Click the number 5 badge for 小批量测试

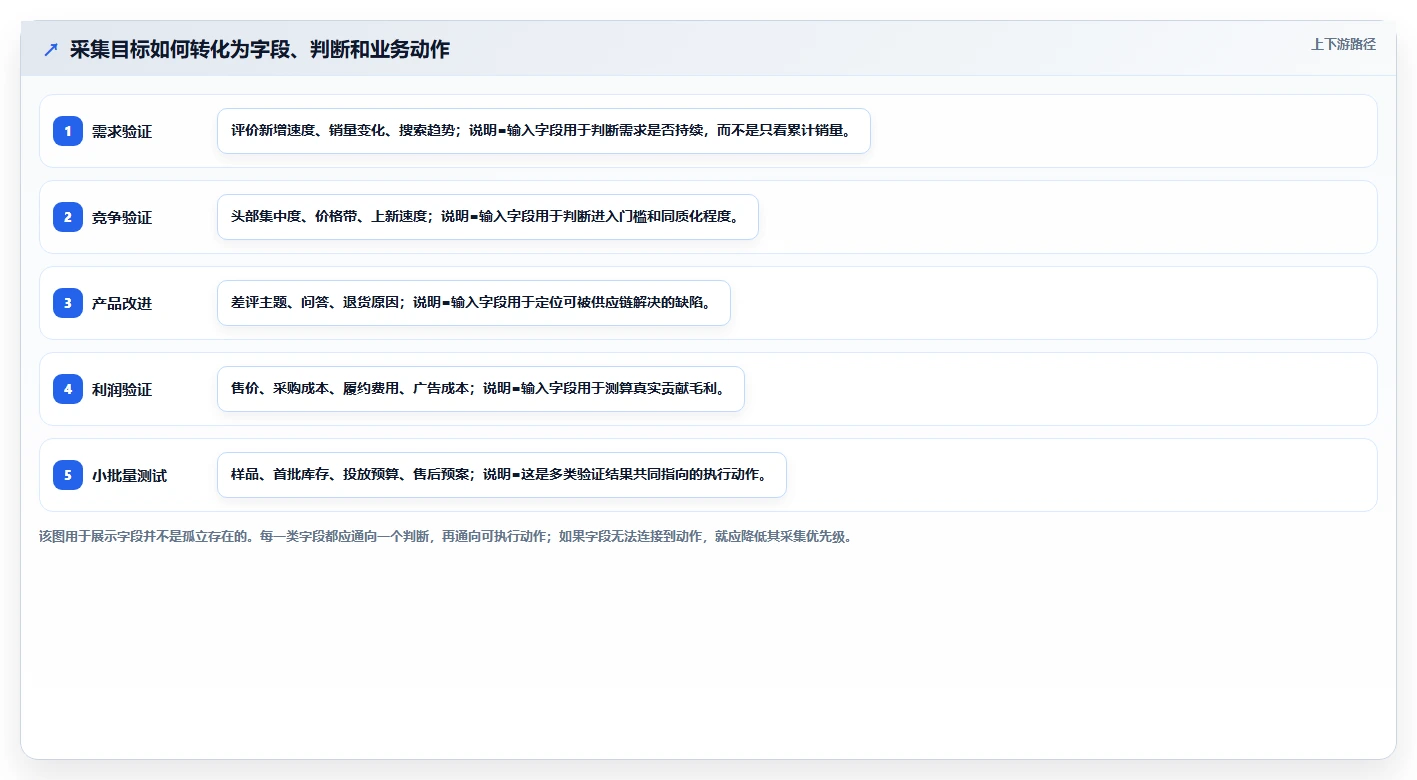click(68, 475)
